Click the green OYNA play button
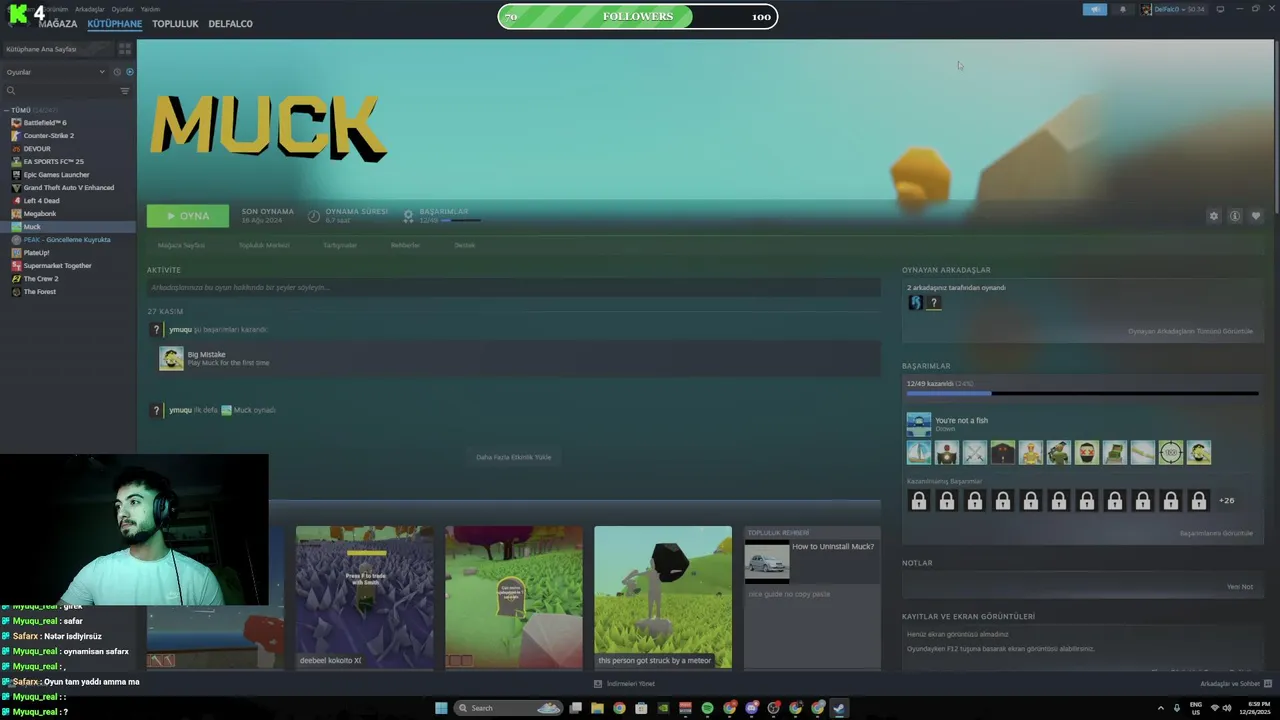 pyautogui.click(x=188, y=216)
